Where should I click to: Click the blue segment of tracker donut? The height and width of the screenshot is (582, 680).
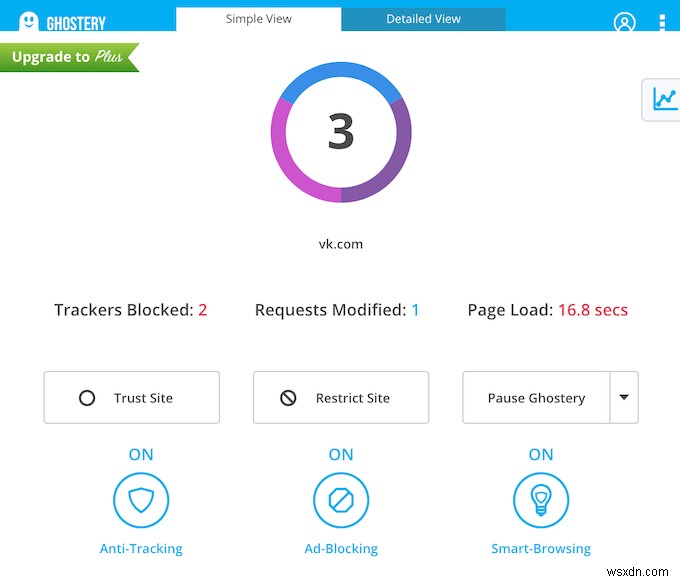pos(340,72)
